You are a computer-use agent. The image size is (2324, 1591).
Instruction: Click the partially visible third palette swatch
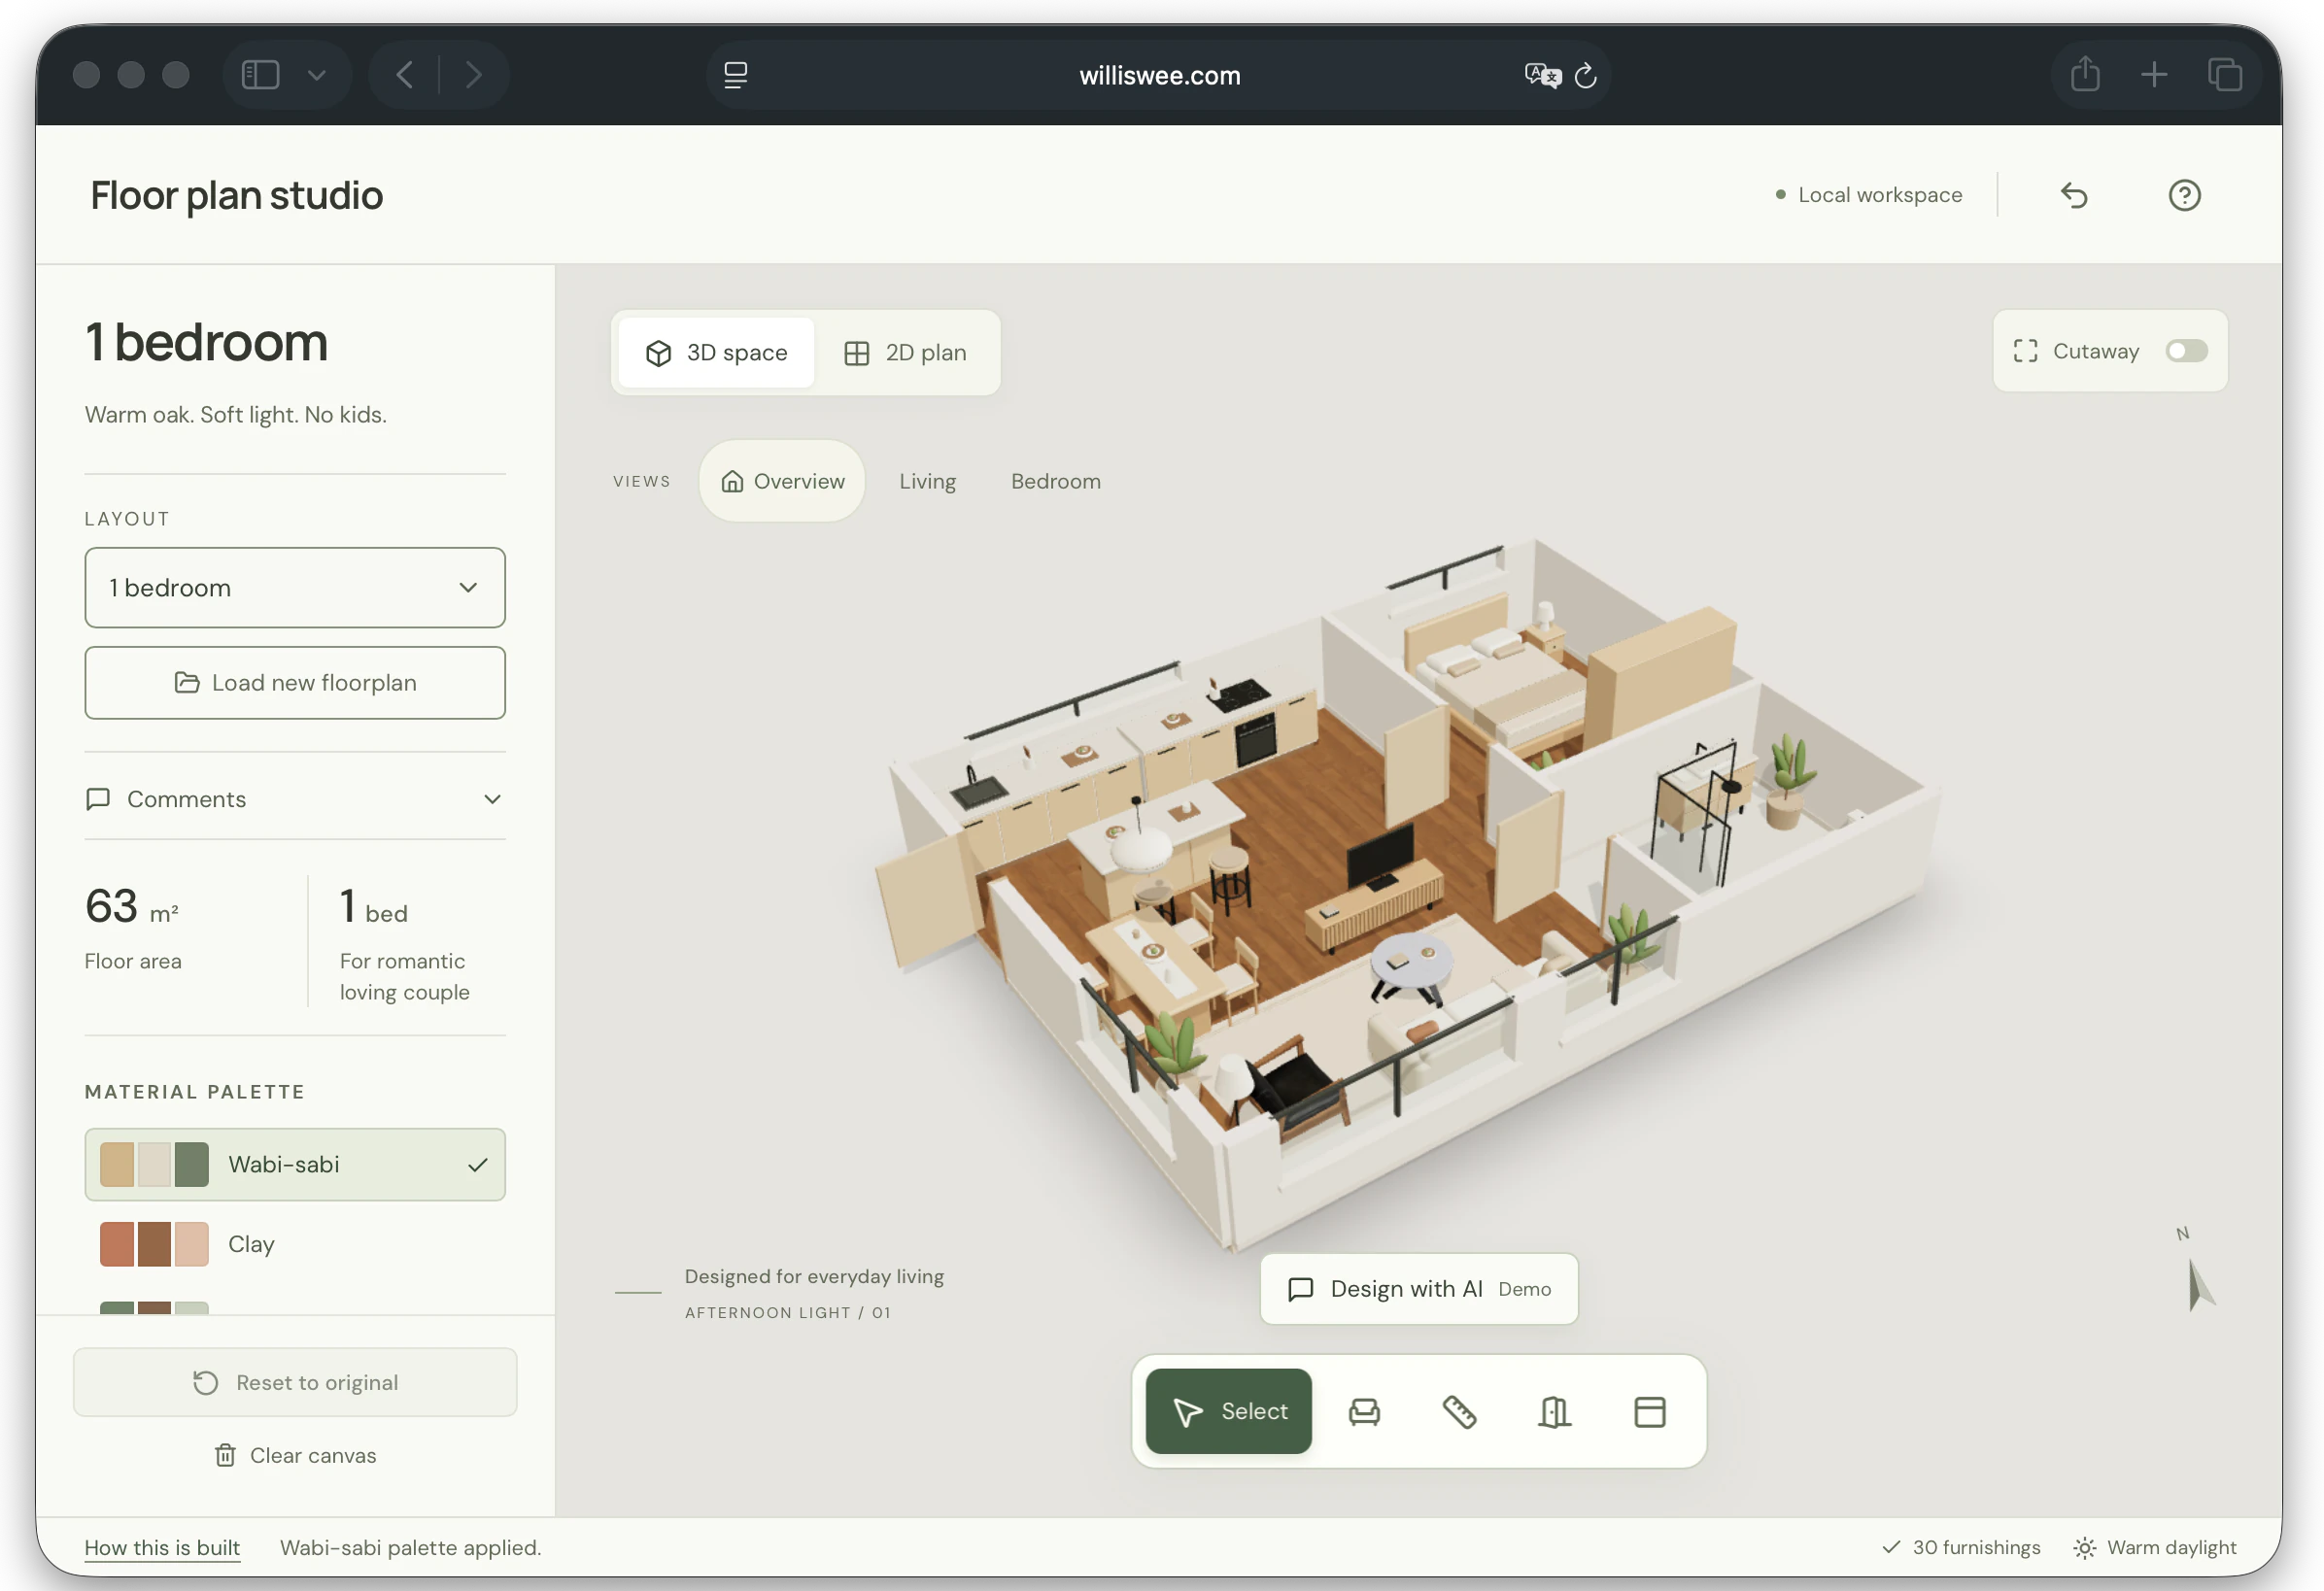click(x=154, y=1307)
